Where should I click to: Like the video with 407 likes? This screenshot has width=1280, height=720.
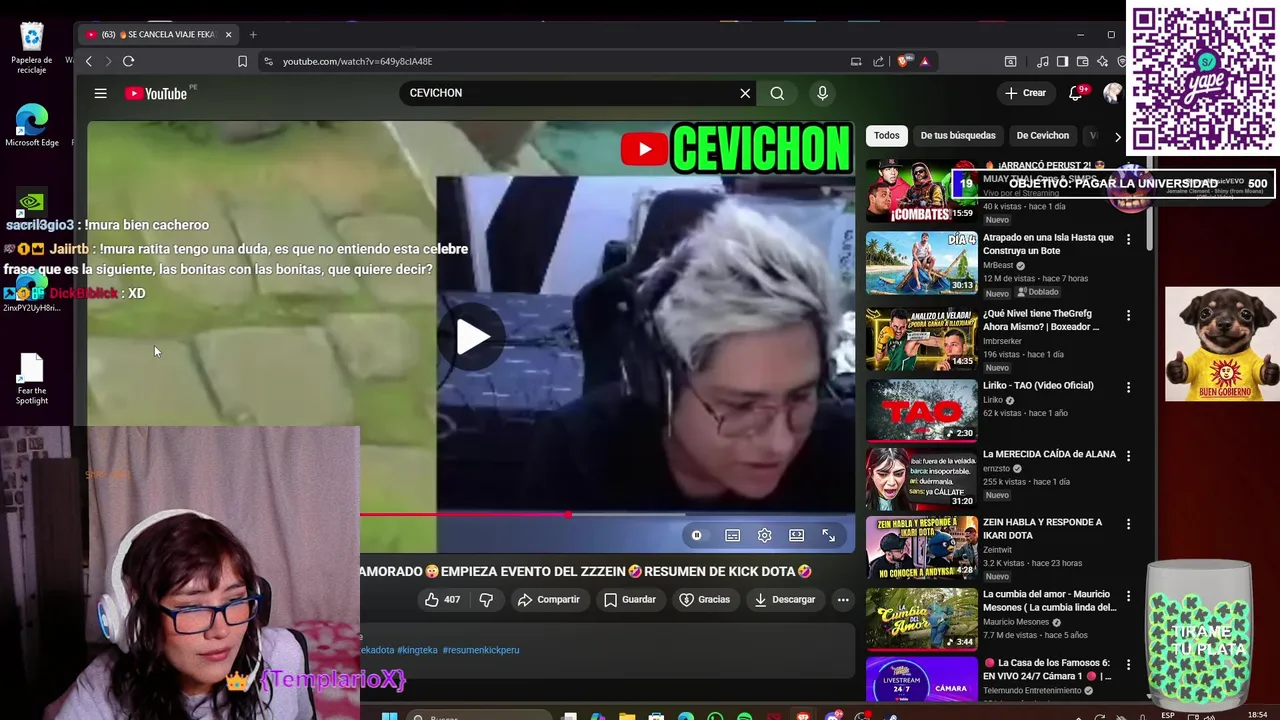[x=441, y=600]
